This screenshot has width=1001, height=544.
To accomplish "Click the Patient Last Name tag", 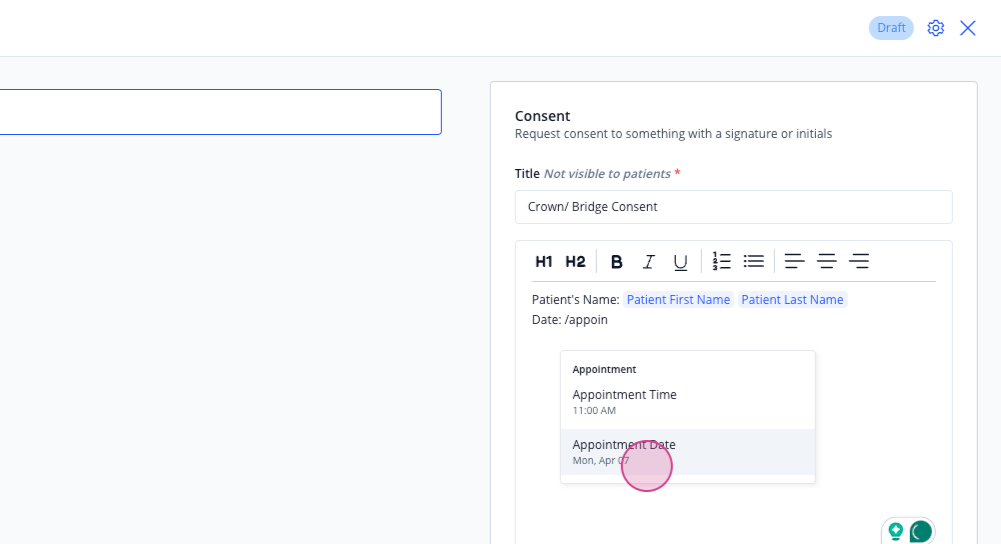I will coord(792,299).
